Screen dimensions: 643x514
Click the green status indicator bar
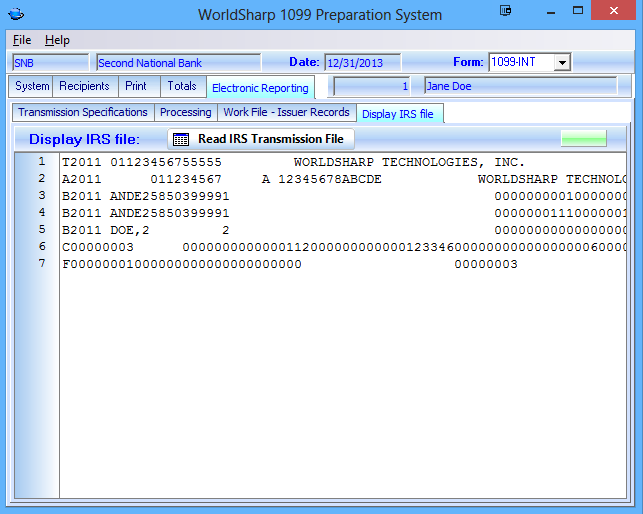click(x=583, y=139)
